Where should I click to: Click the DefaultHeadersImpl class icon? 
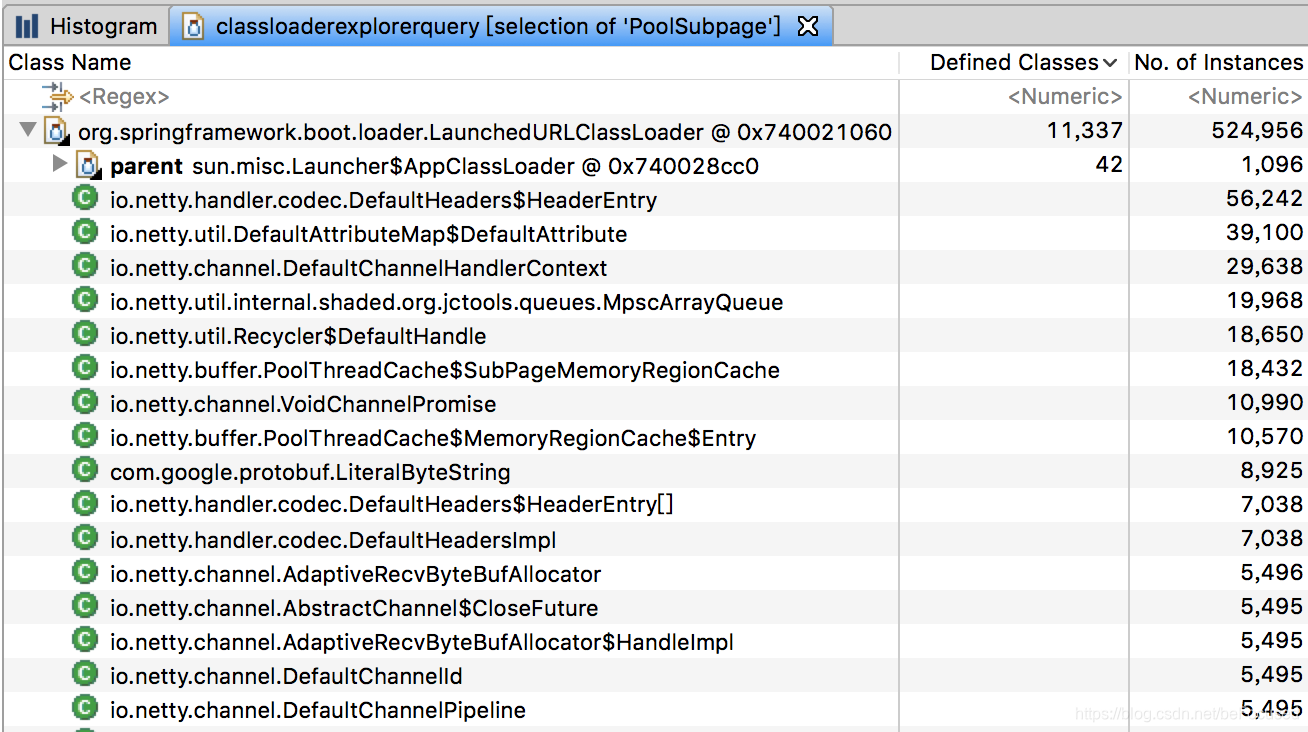[85, 538]
